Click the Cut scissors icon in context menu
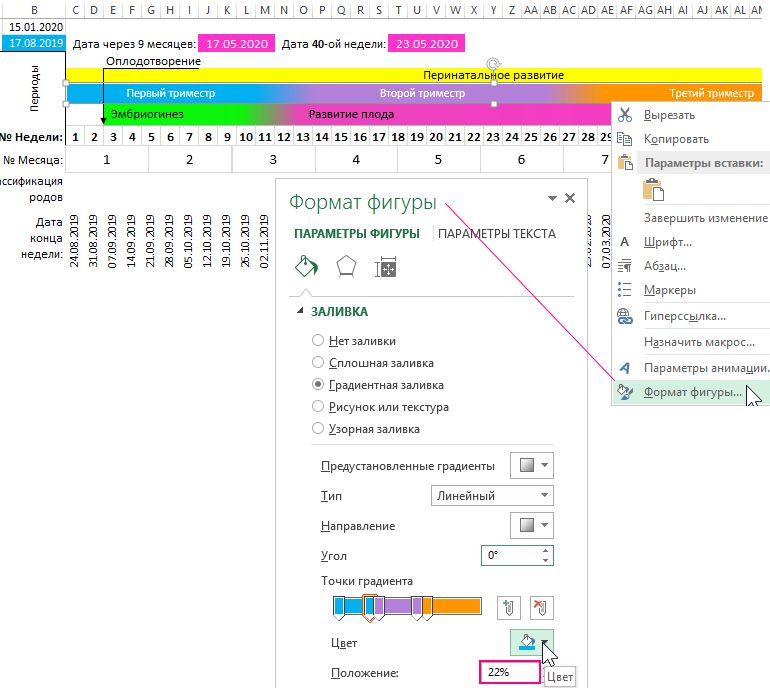Viewport: 770px width, 688px height. click(x=625, y=115)
